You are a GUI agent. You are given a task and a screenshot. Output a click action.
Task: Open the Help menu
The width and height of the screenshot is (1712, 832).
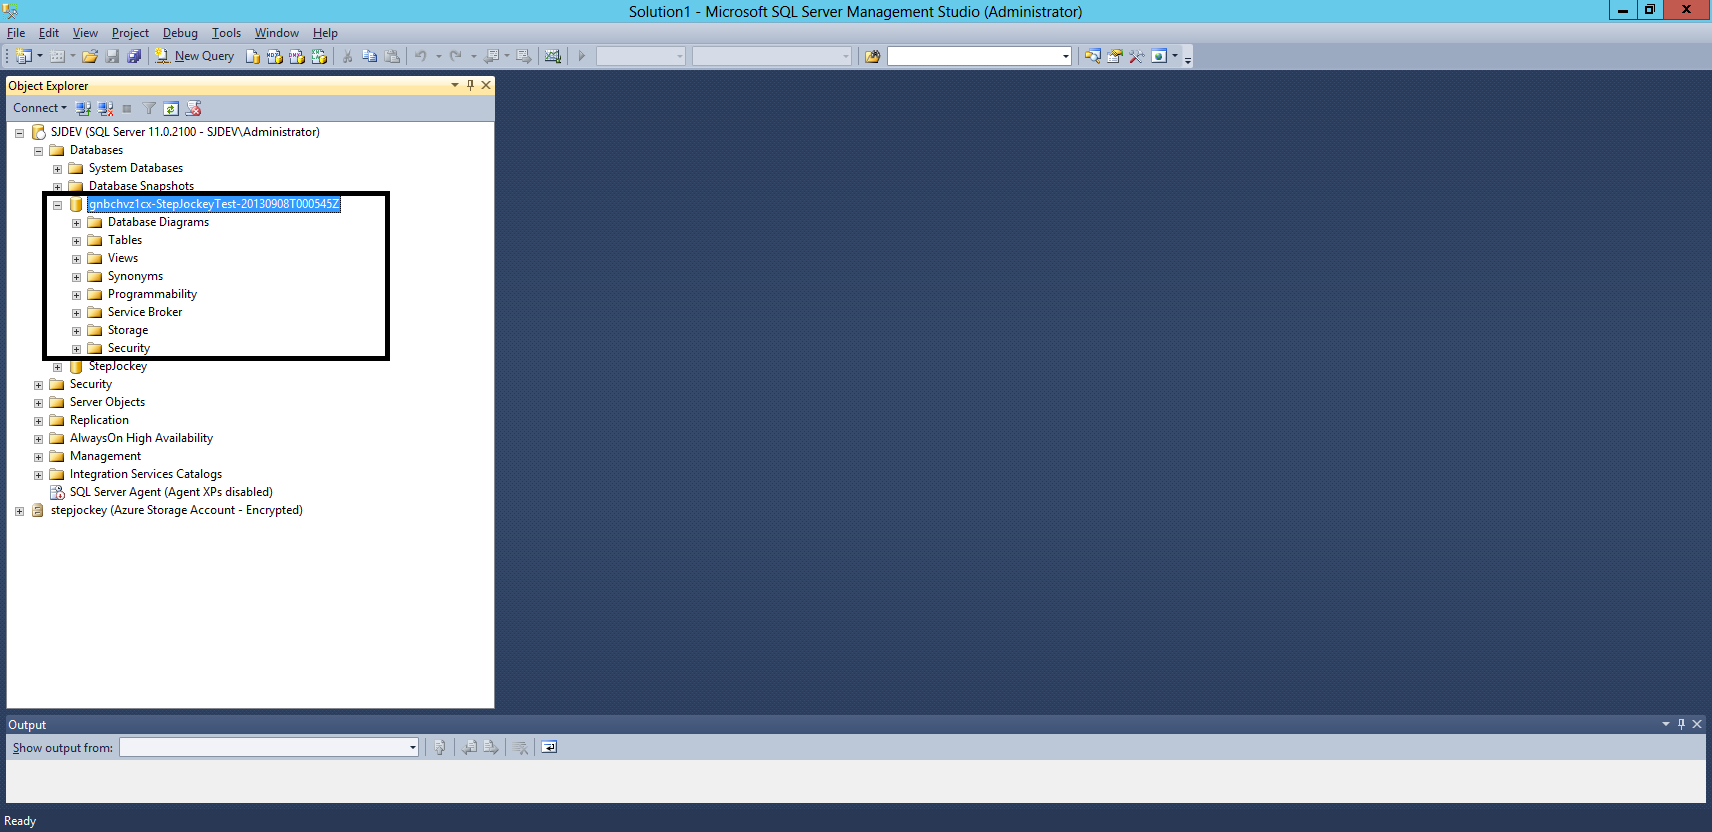coord(325,33)
